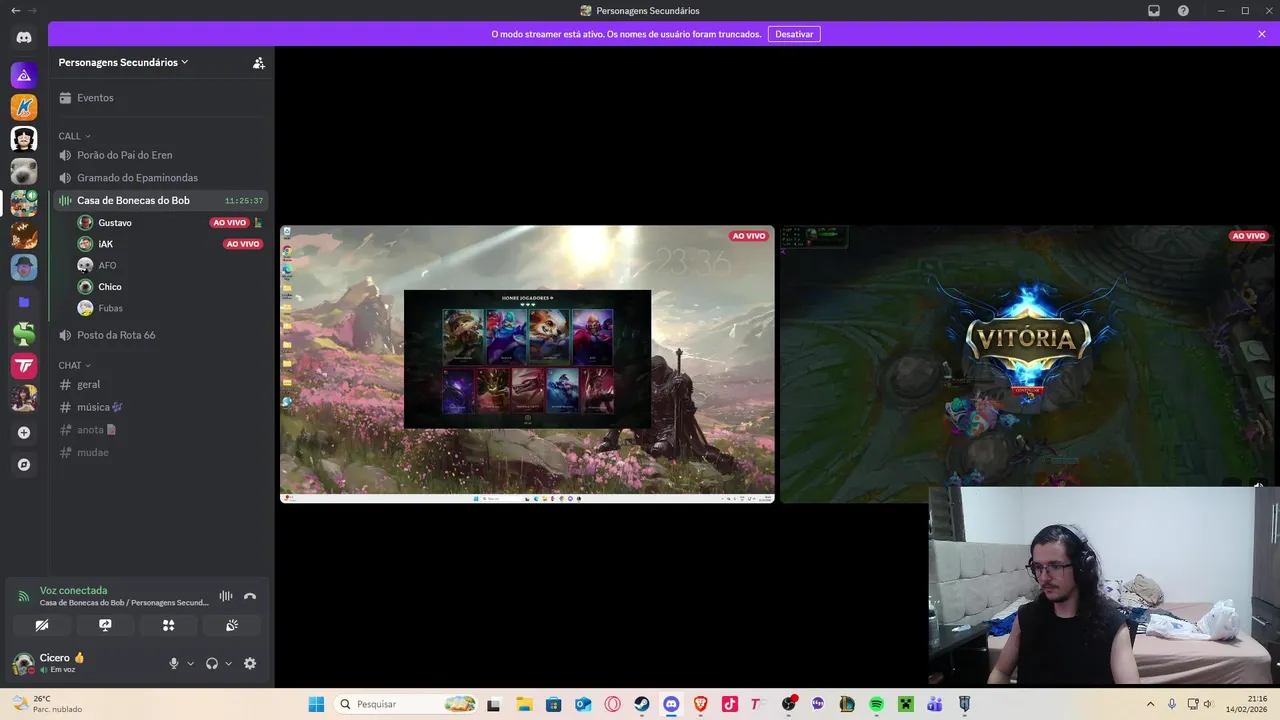The width and height of the screenshot is (1280, 720).
Task: Click the Voz conectada status link
Action: click(x=73, y=590)
